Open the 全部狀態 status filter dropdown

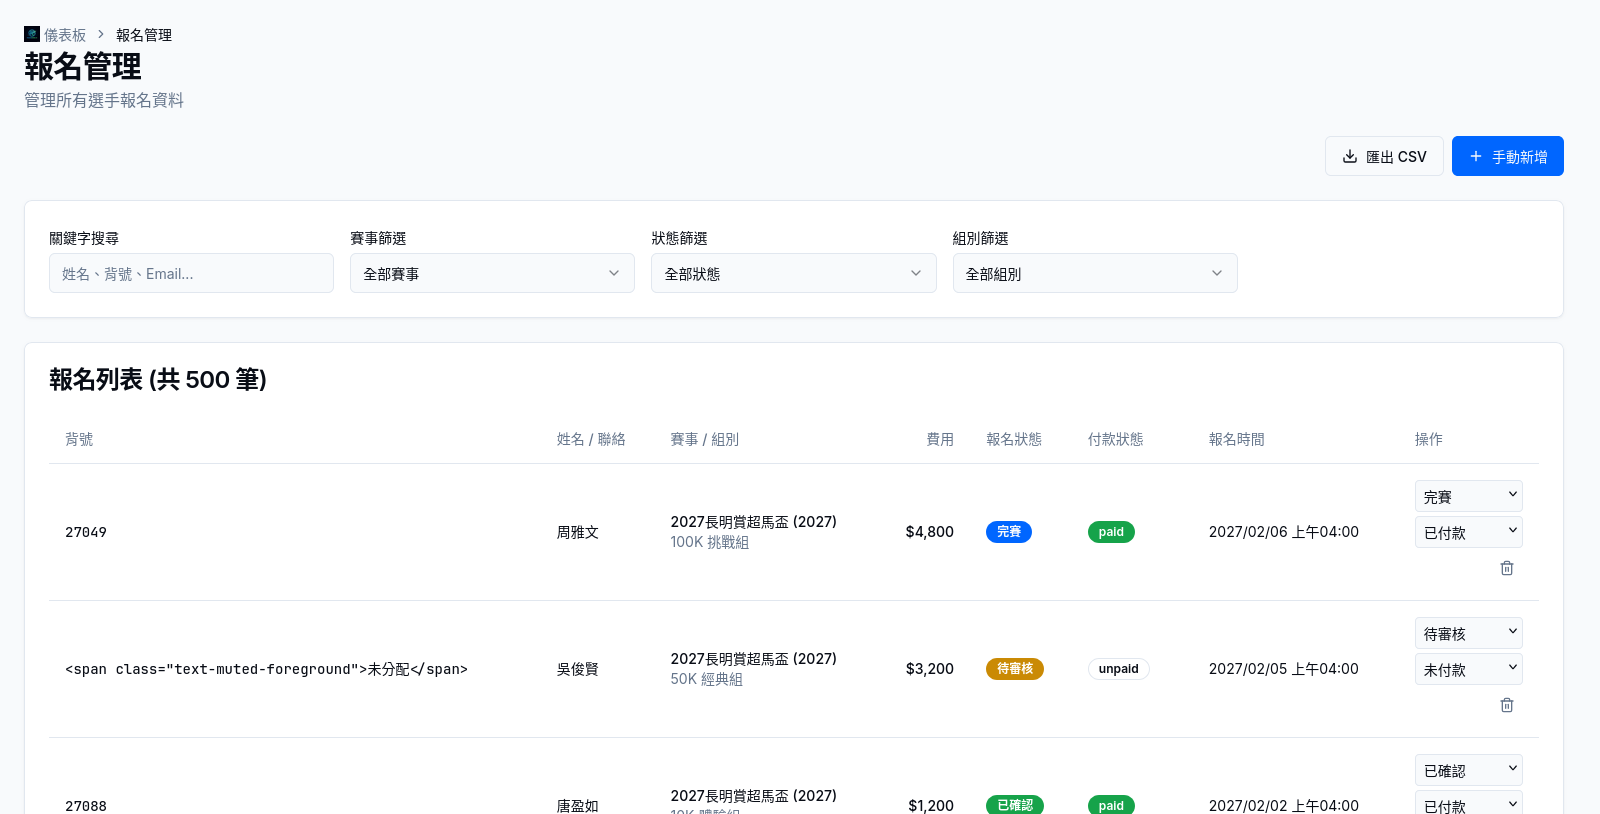pos(794,273)
